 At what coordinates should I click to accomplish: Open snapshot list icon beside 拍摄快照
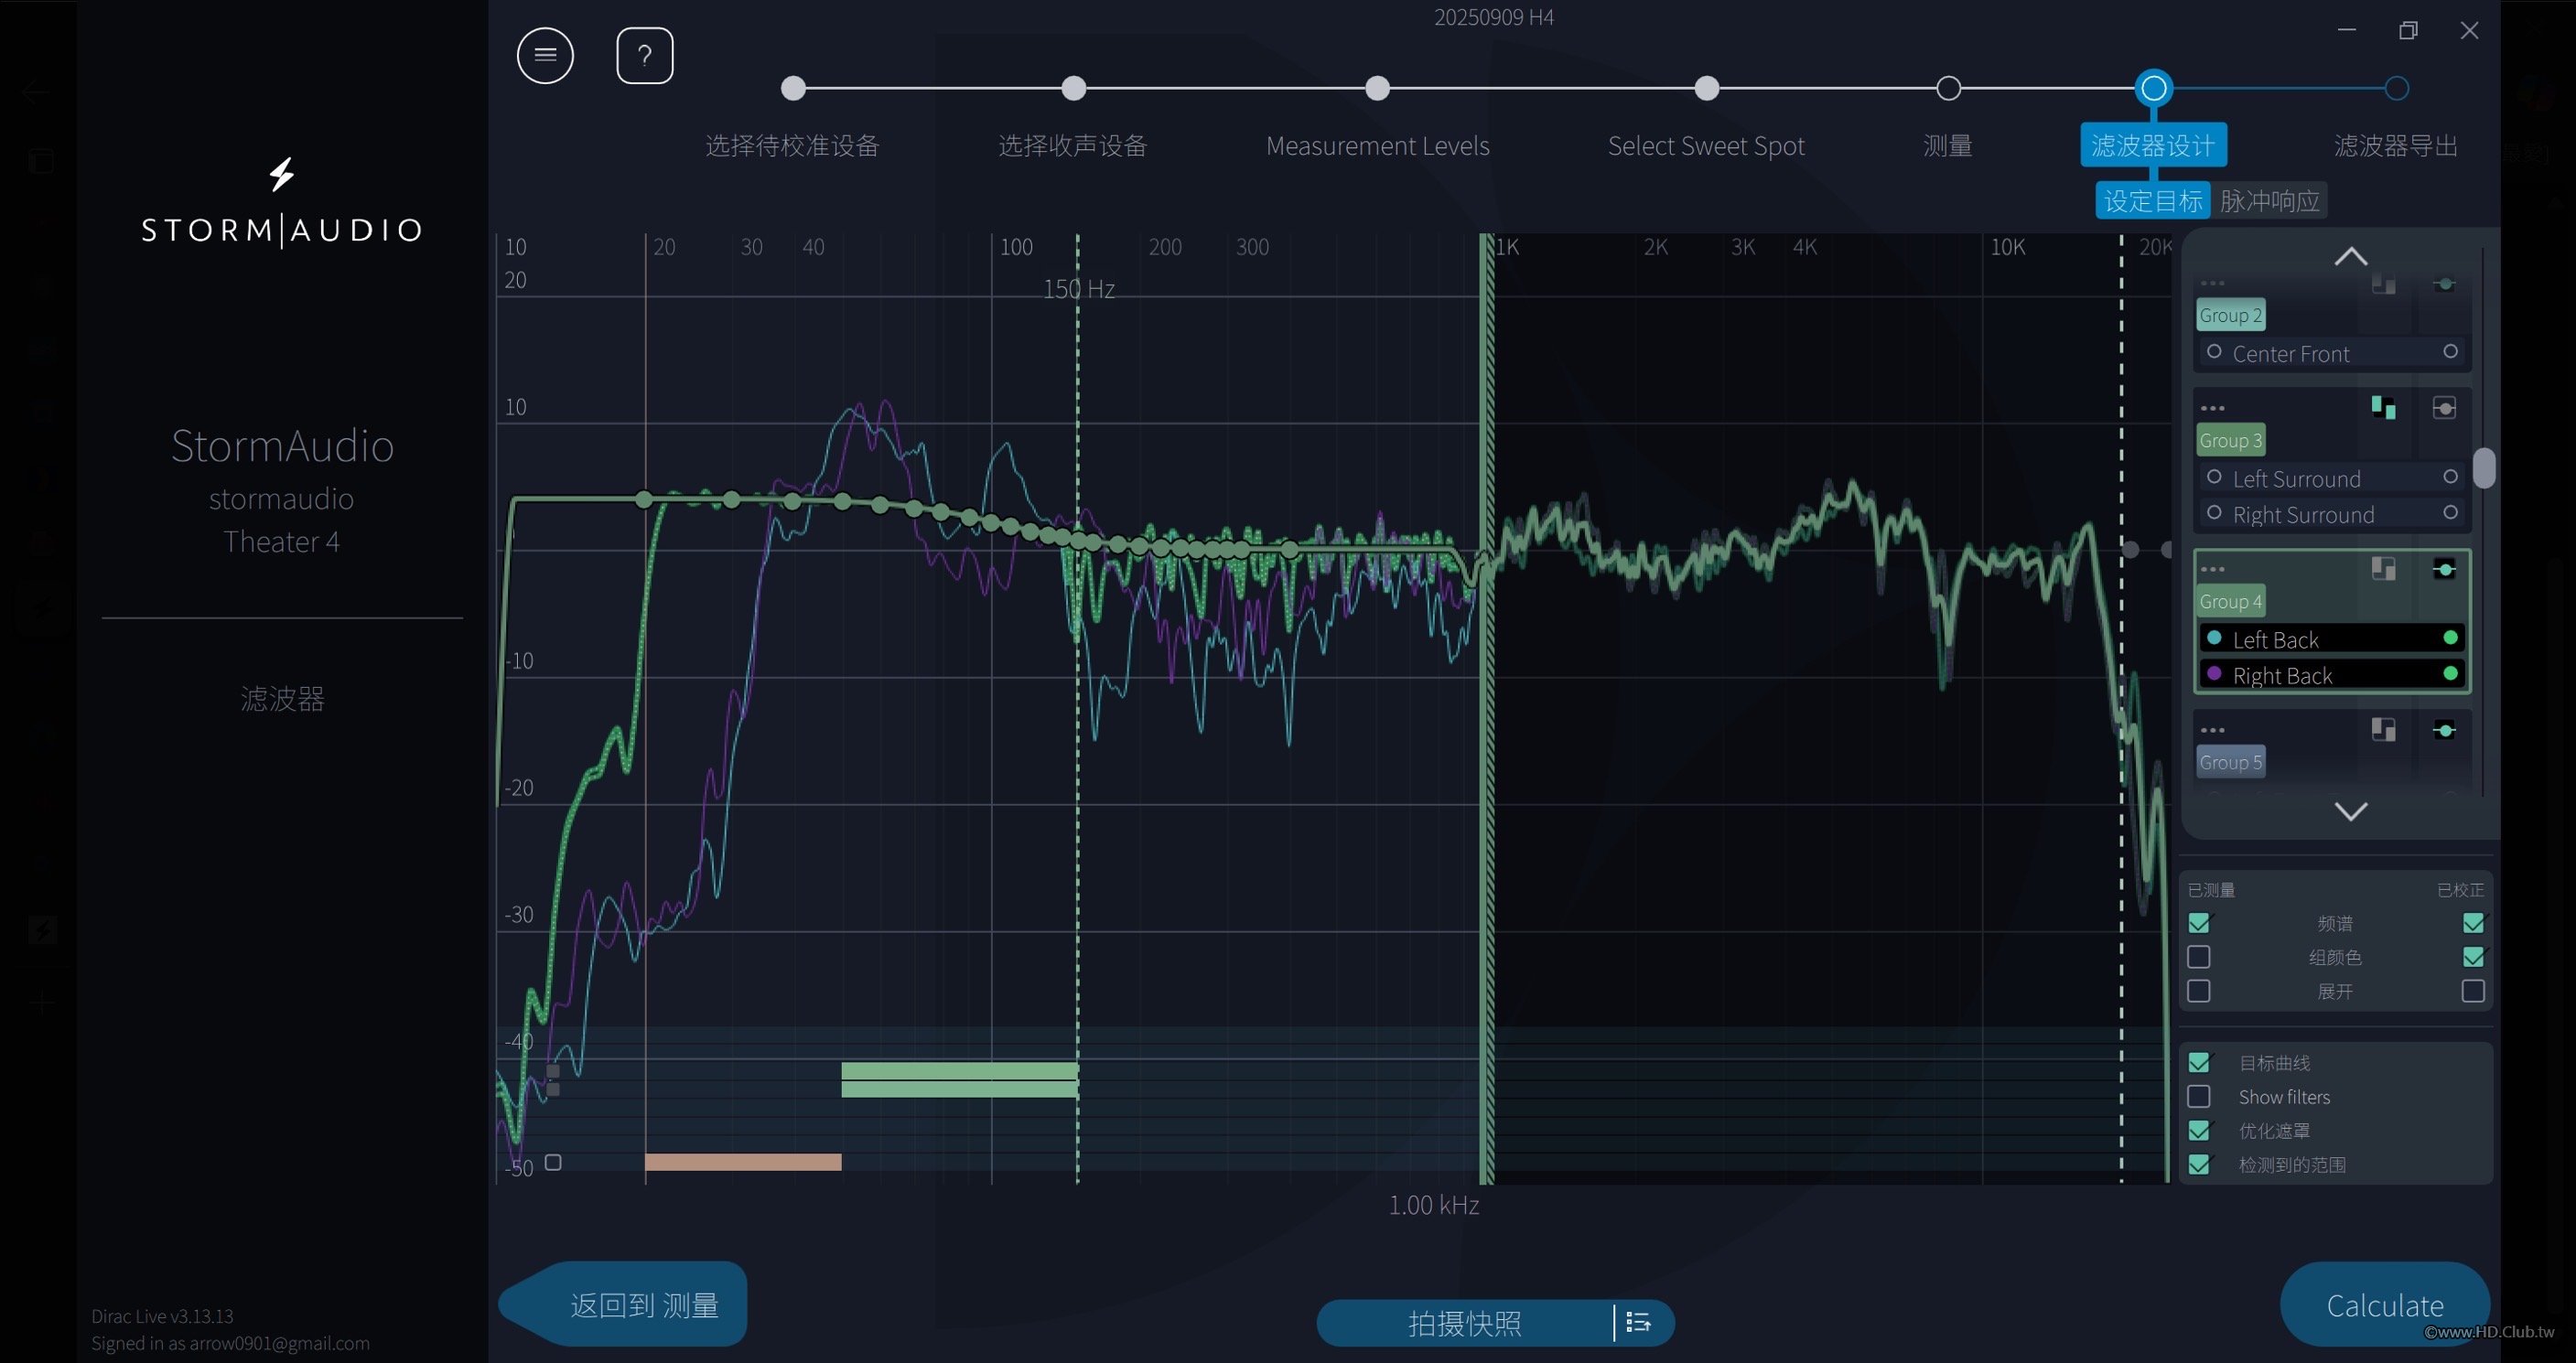click(1638, 1322)
